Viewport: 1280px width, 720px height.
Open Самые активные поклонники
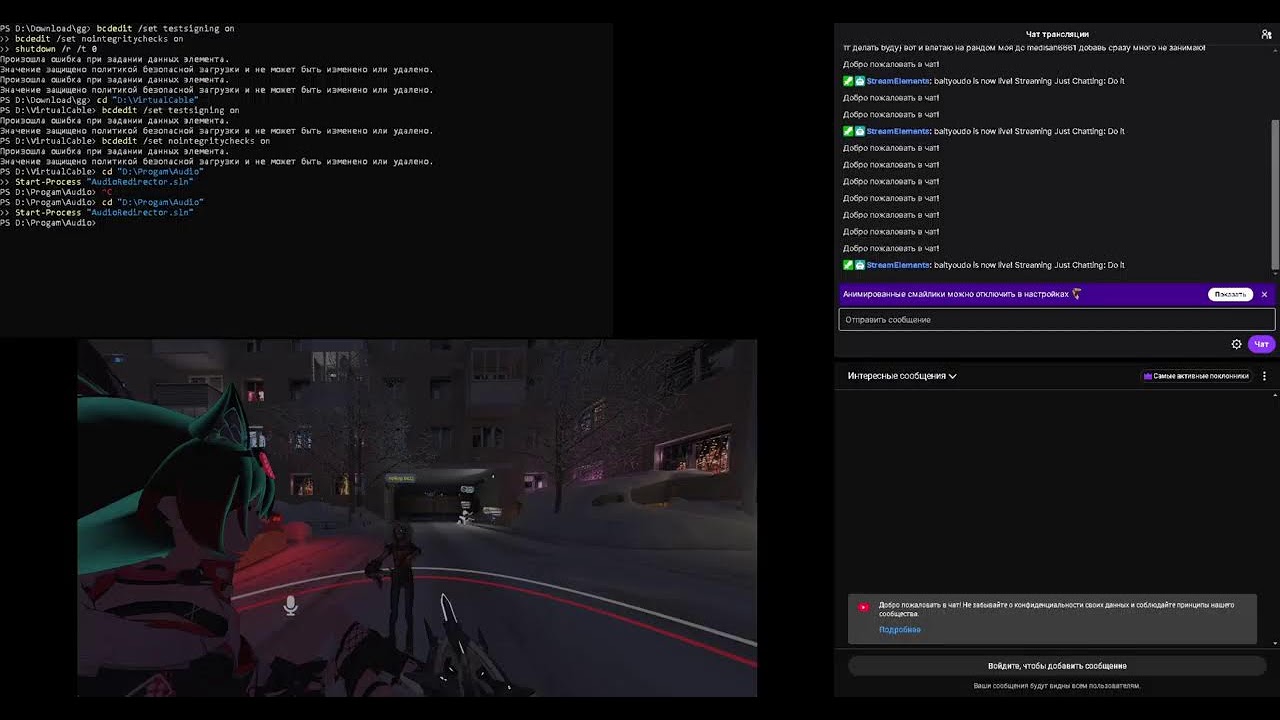[x=1196, y=376]
